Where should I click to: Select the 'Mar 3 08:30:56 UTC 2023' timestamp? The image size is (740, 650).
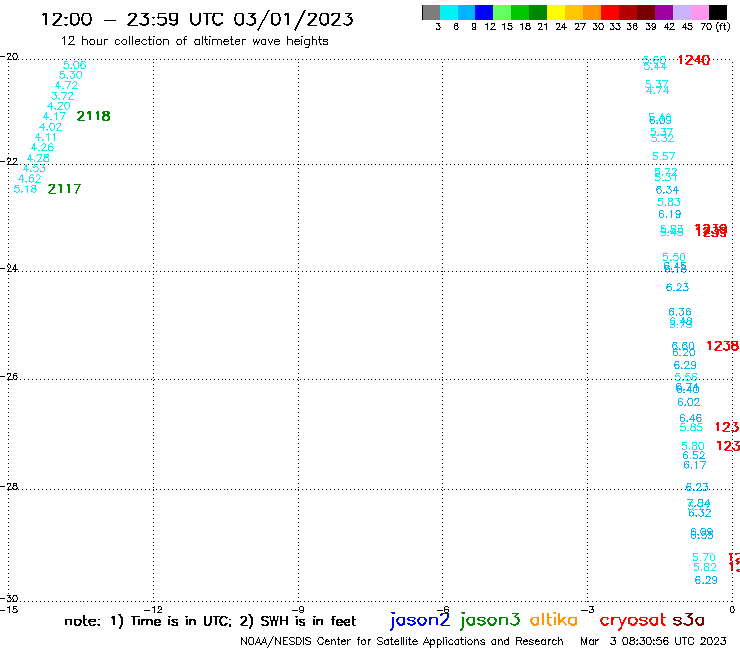pyautogui.click(x=653, y=641)
